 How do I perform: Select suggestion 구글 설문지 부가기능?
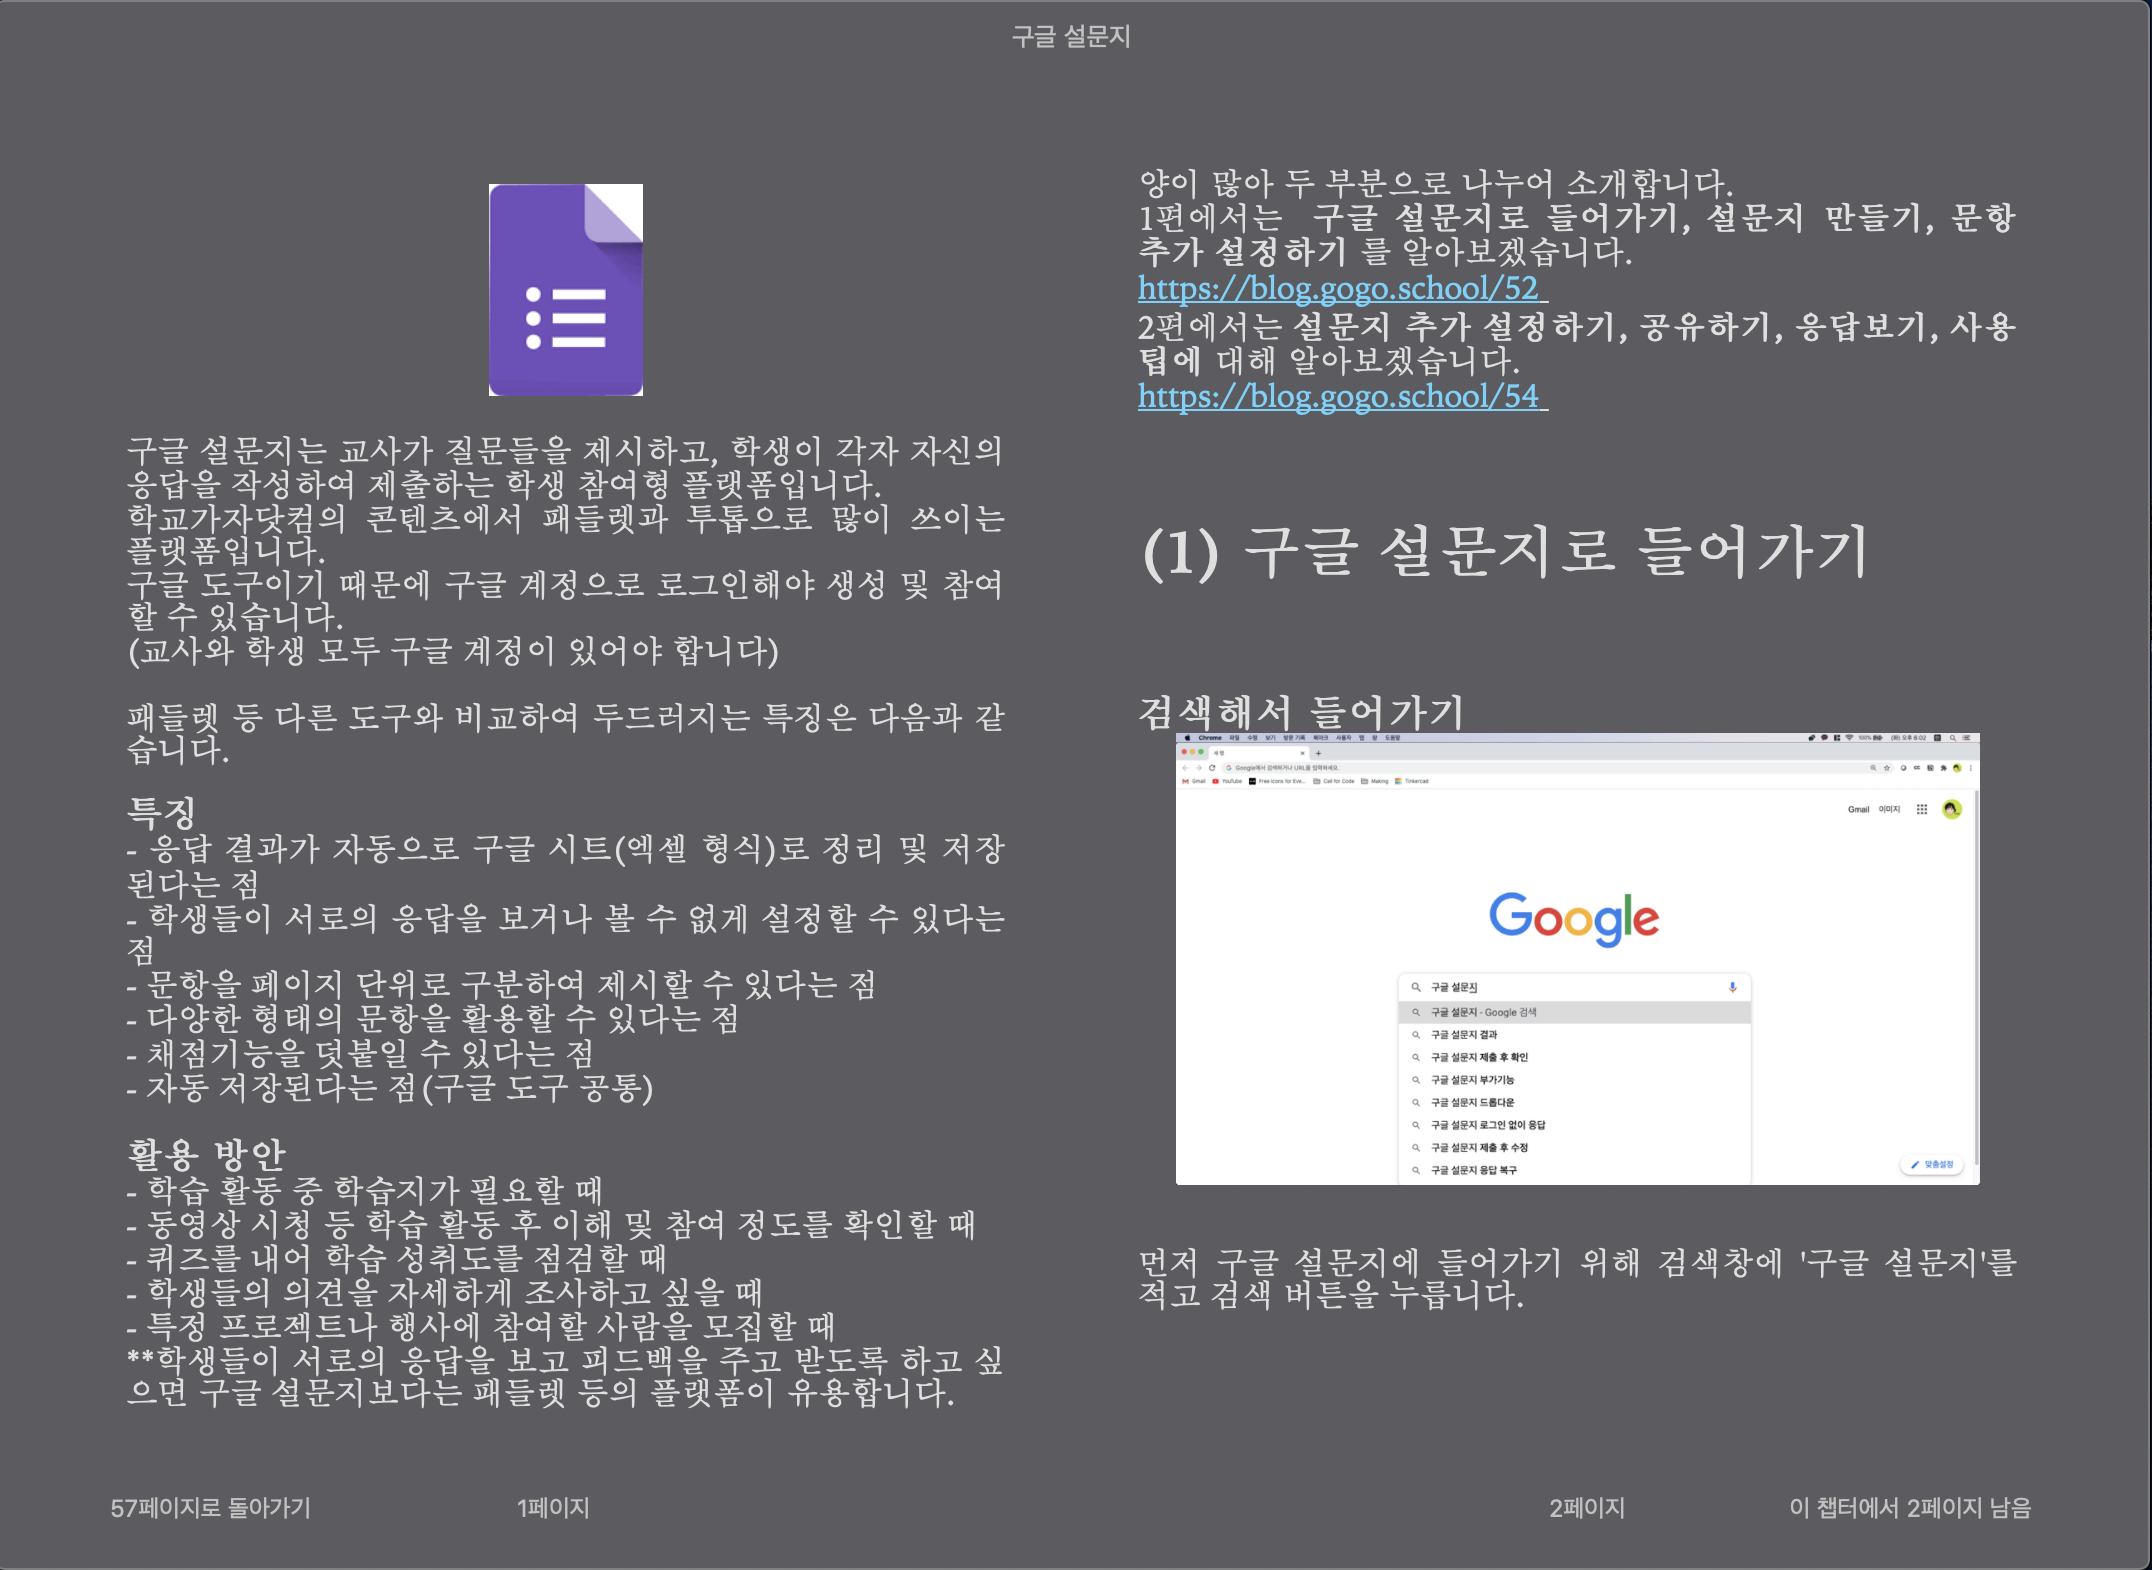tap(1472, 1080)
